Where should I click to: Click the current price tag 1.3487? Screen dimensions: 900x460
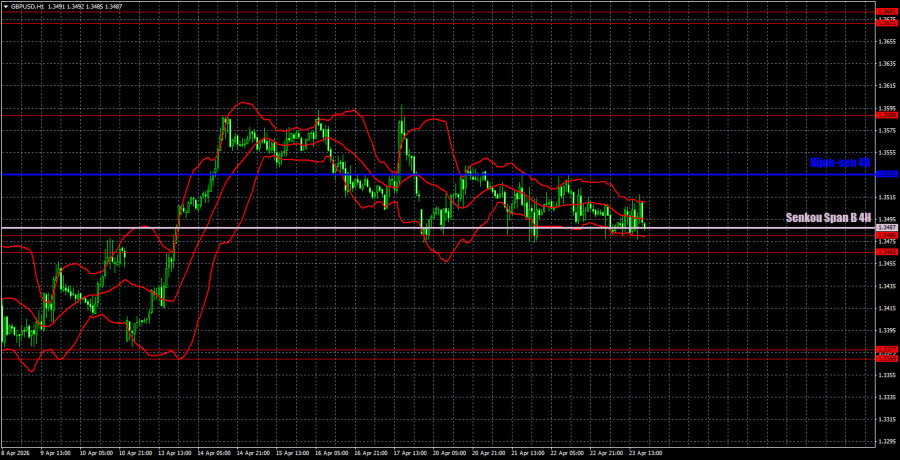coord(886,228)
